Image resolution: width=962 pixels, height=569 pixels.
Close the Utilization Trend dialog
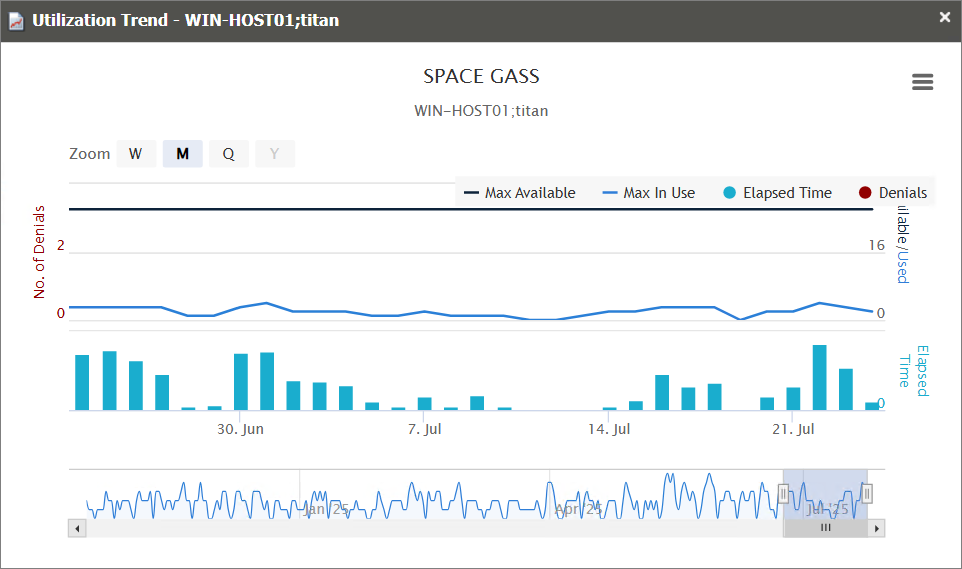944,18
